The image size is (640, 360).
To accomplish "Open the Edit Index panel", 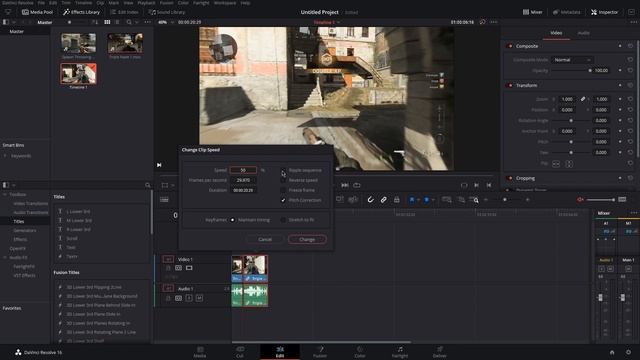I will click(x=124, y=12).
